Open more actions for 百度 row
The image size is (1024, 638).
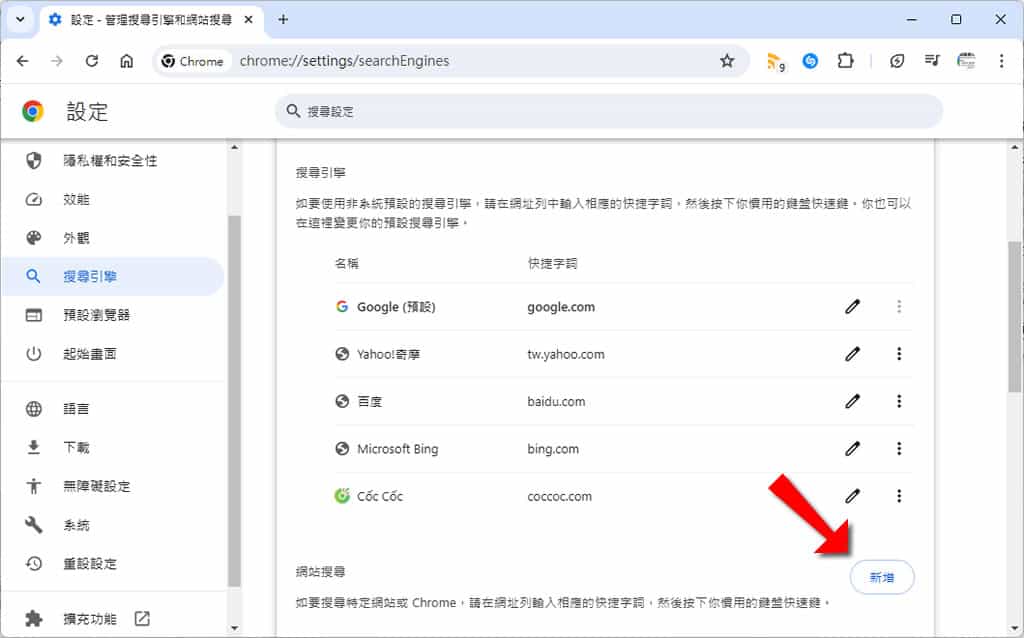(x=899, y=401)
